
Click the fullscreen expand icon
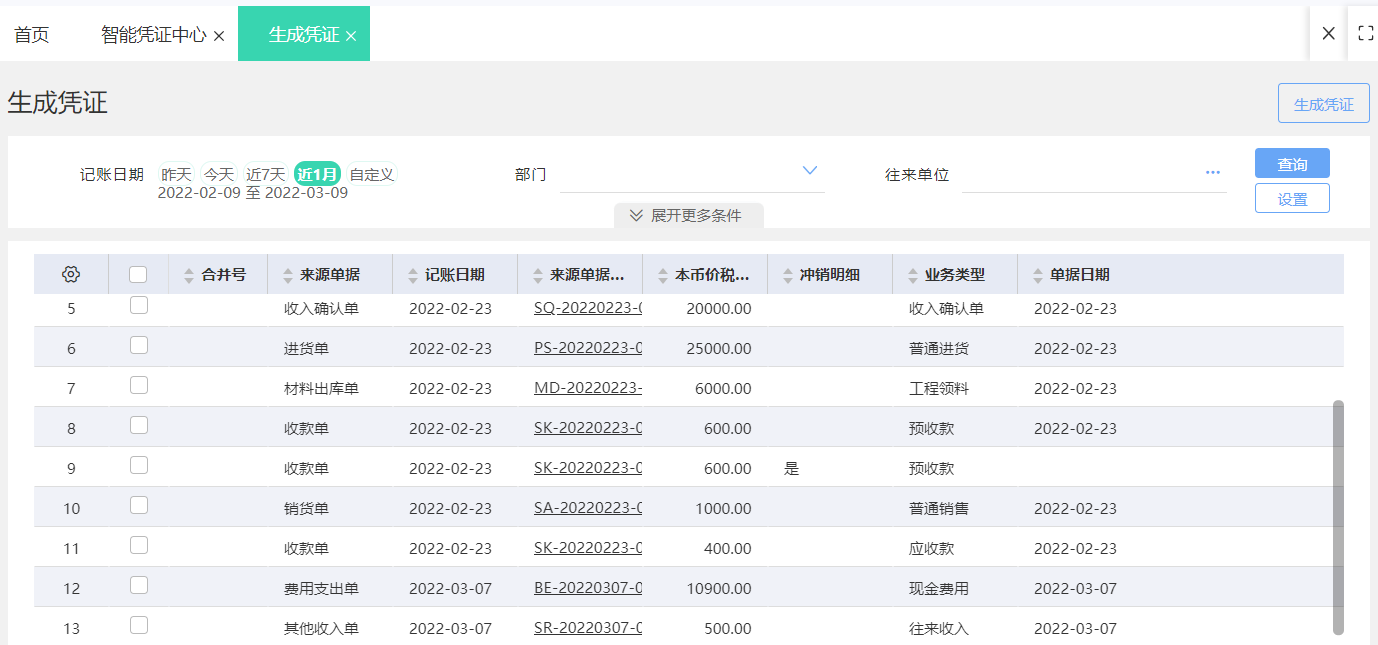click(x=1365, y=33)
